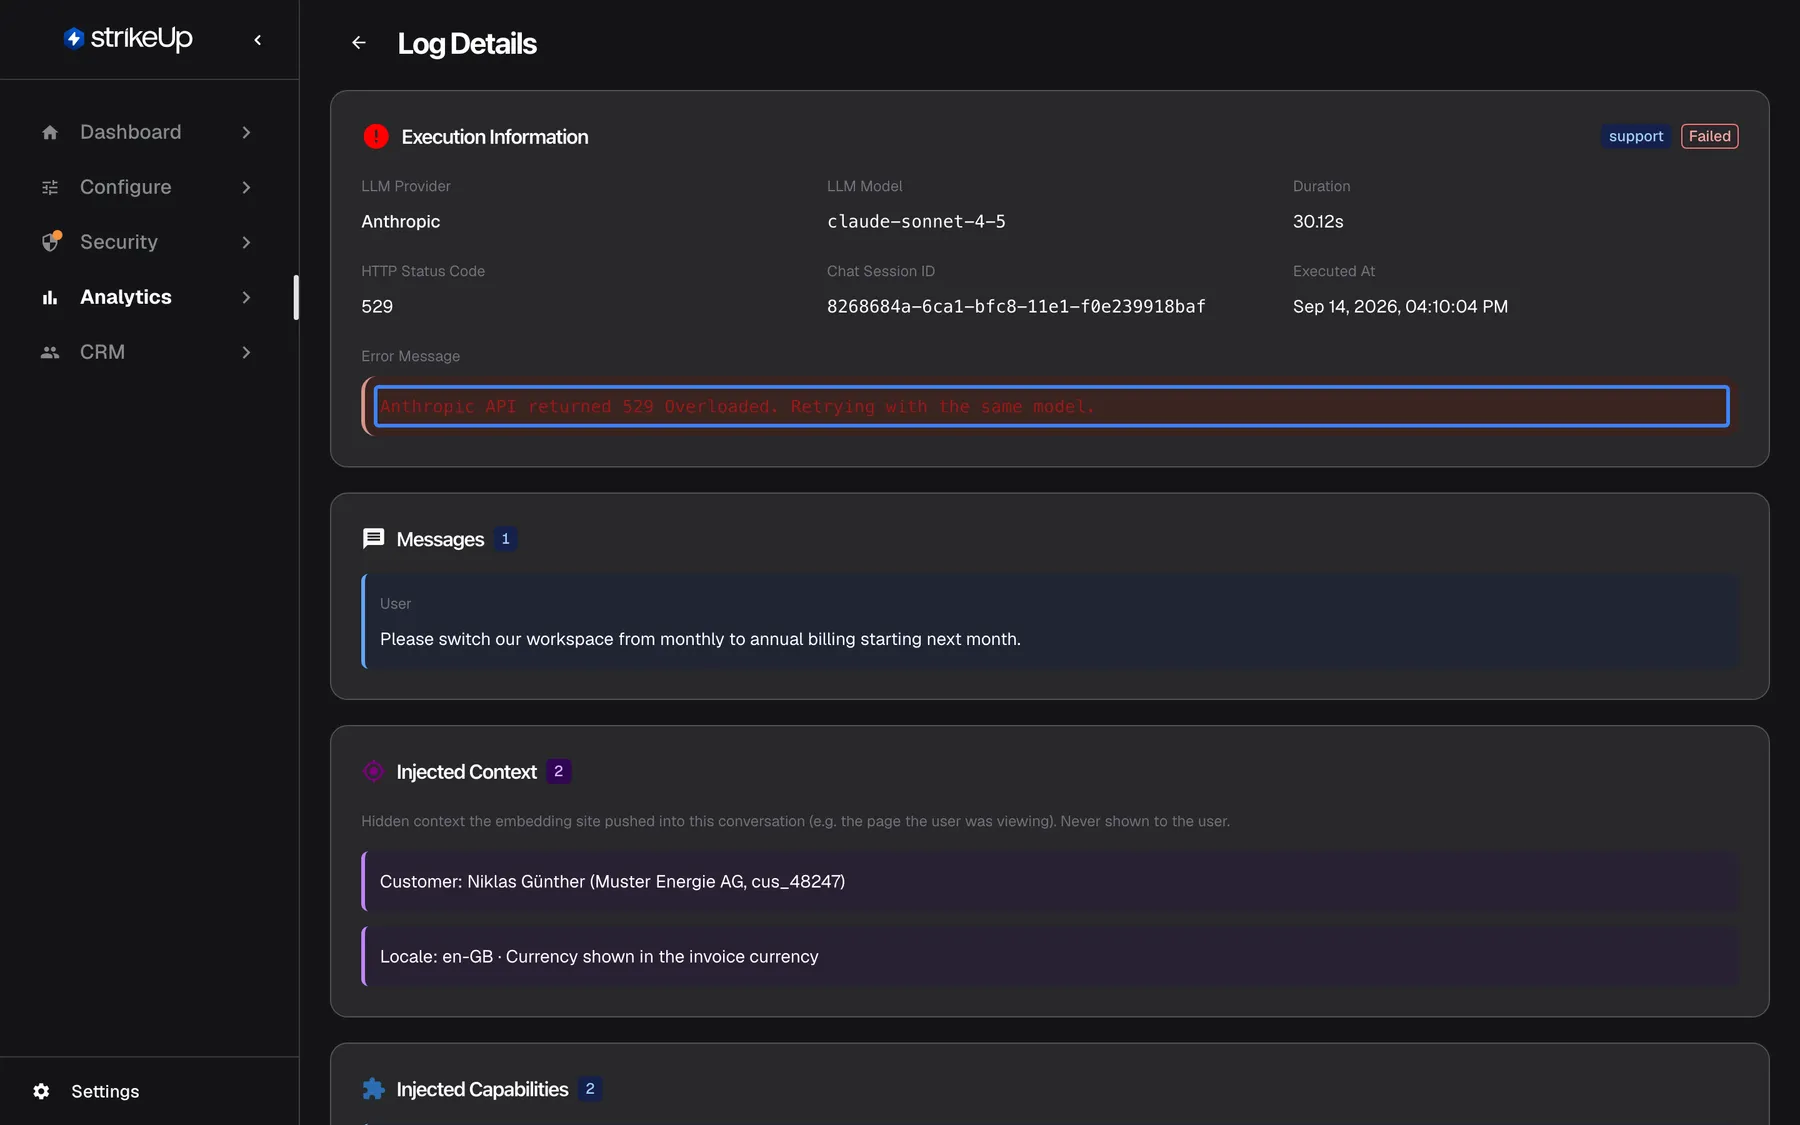Click the Locale en-GB context row
The image size is (1800, 1125).
pyautogui.click(x=1050, y=956)
